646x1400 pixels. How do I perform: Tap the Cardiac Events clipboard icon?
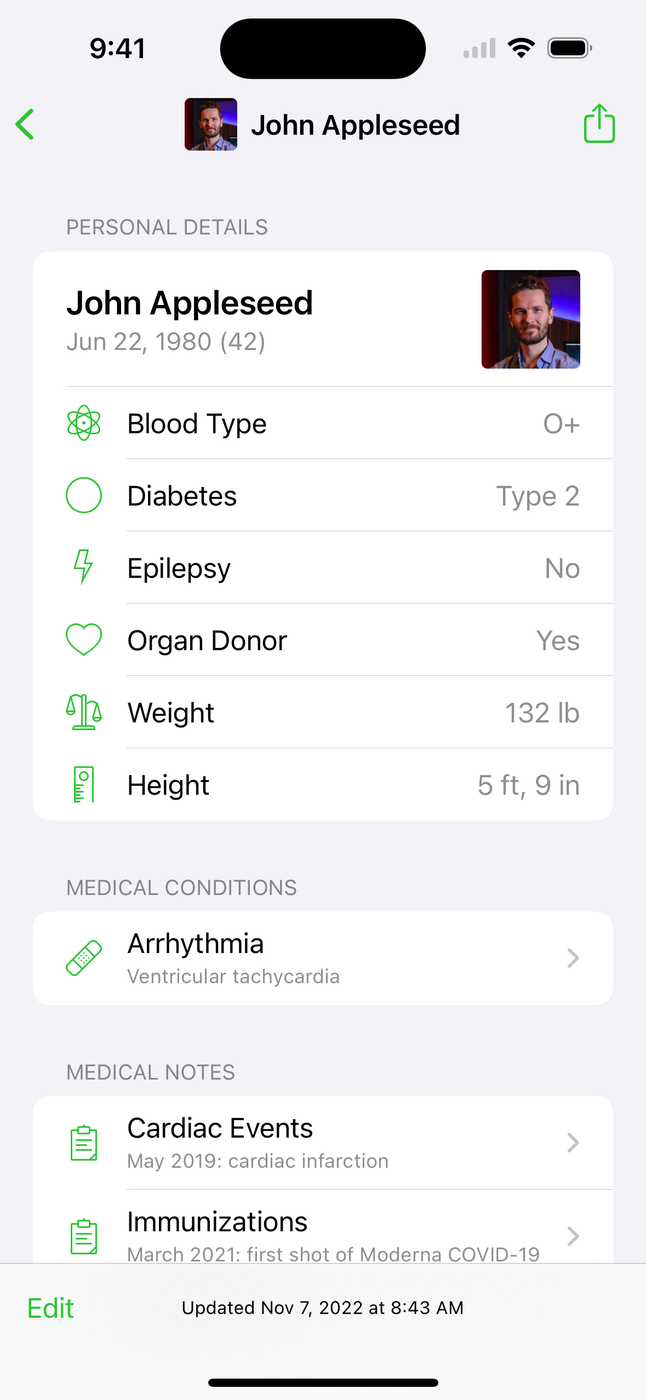84,1143
